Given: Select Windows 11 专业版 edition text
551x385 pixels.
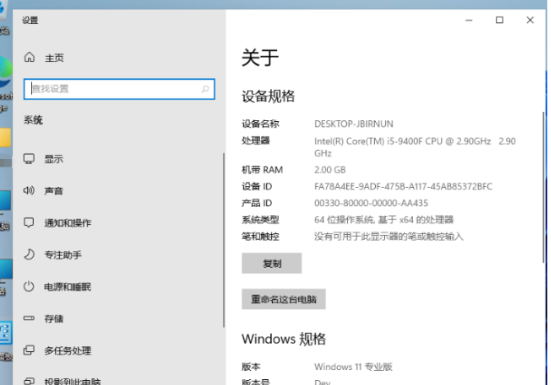Looking at the screenshot, I should (353, 367).
